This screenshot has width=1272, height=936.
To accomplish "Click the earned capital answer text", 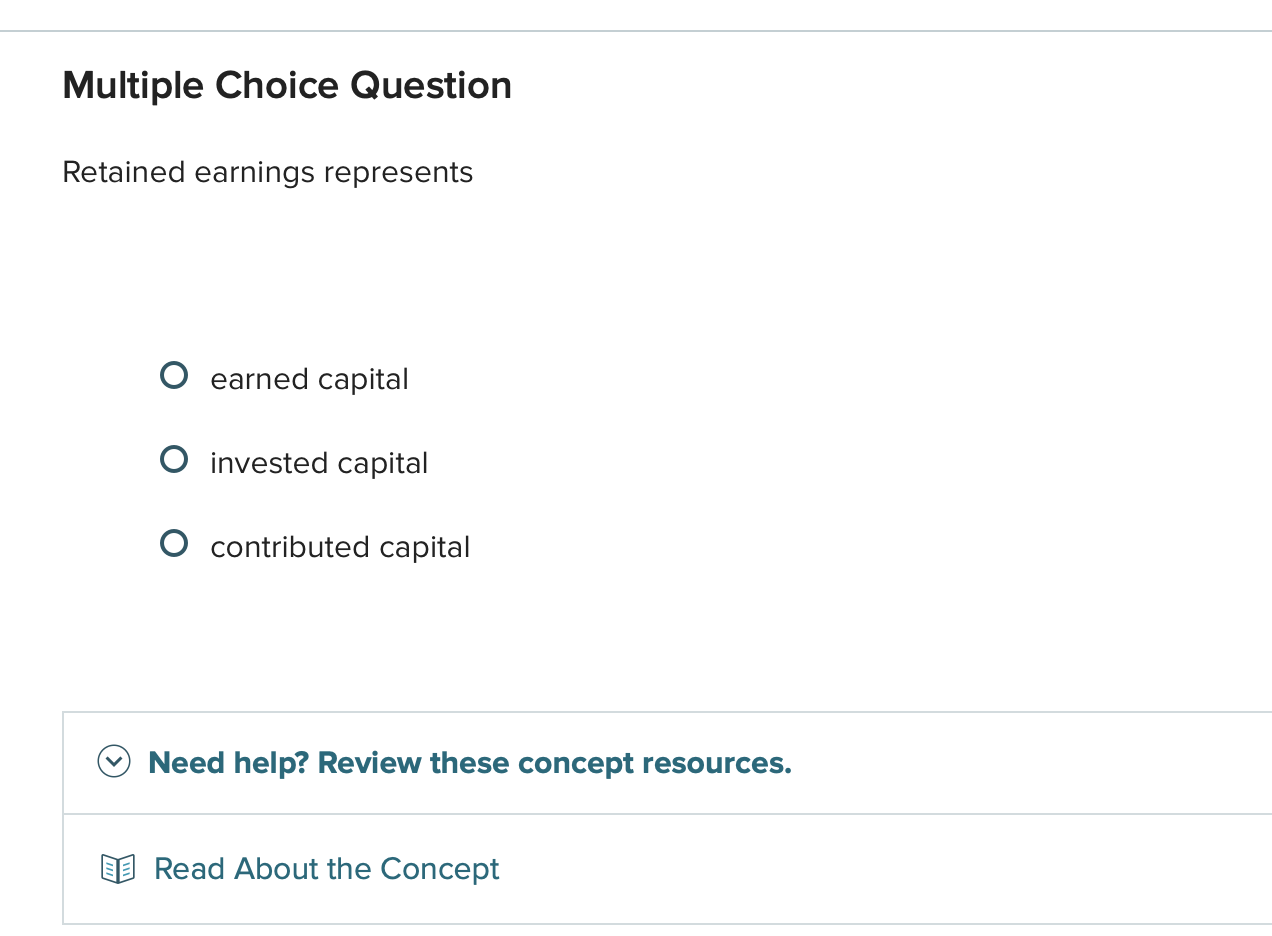I will pyautogui.click(x=309, y=379).
